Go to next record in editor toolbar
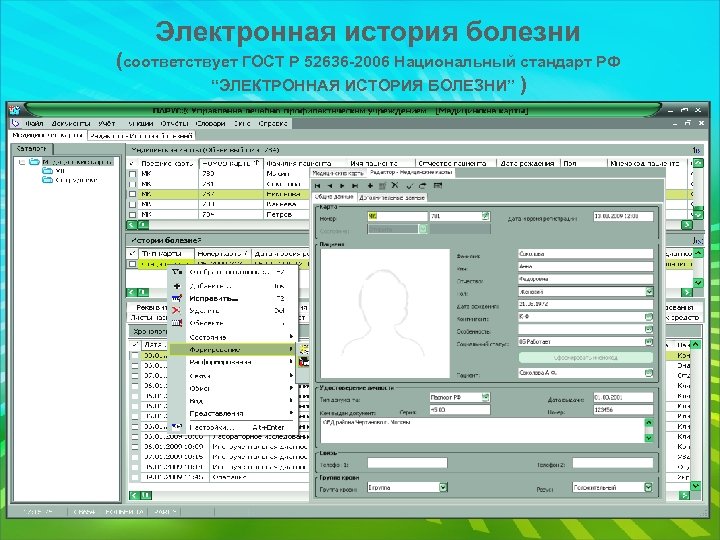The height and width of the screenshot is (540, 720). tap(342, 186)
